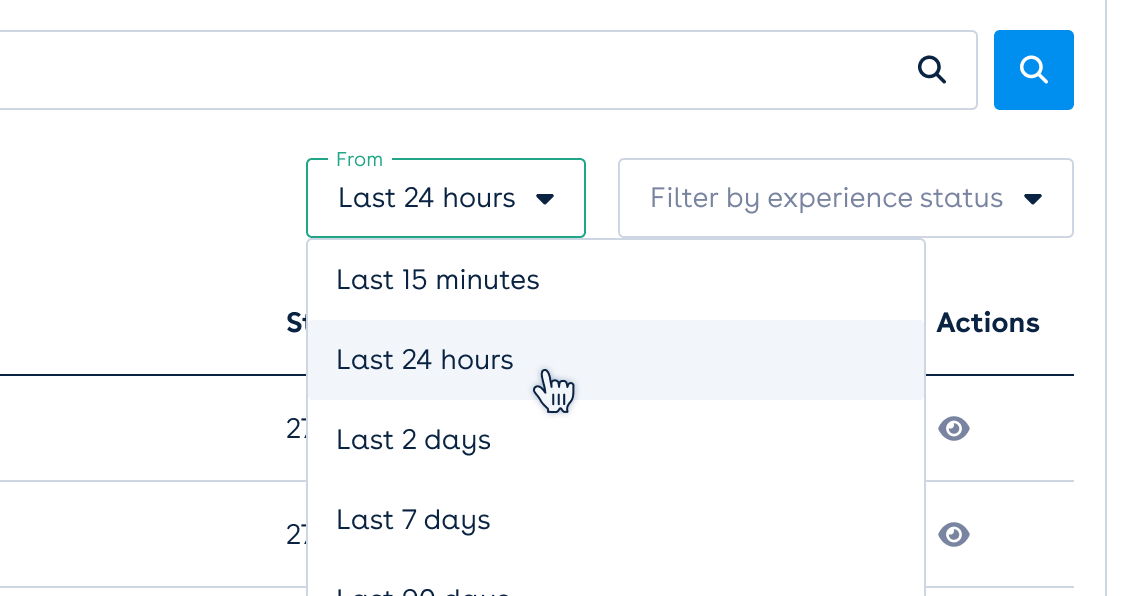This screenshot has height=596, width=1142.
Task: Select the Last 15 minutes option
Action: (x=438, y=280)
